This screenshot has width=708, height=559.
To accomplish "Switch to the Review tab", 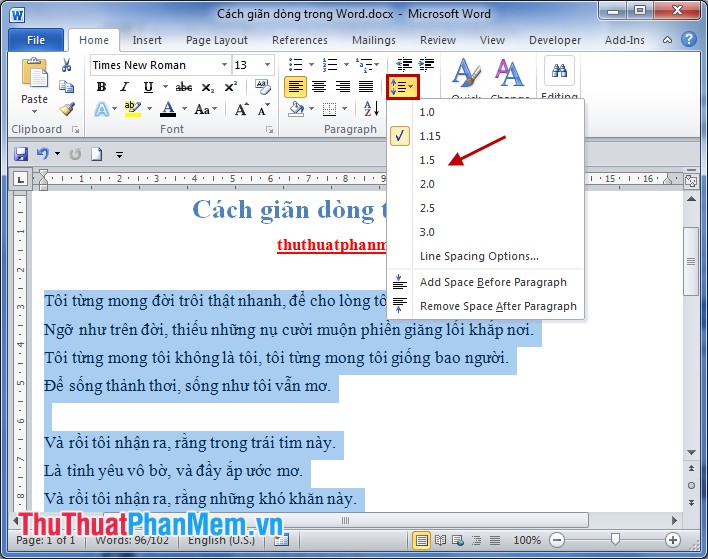I will pyautogui.click(x=438, y=40).
